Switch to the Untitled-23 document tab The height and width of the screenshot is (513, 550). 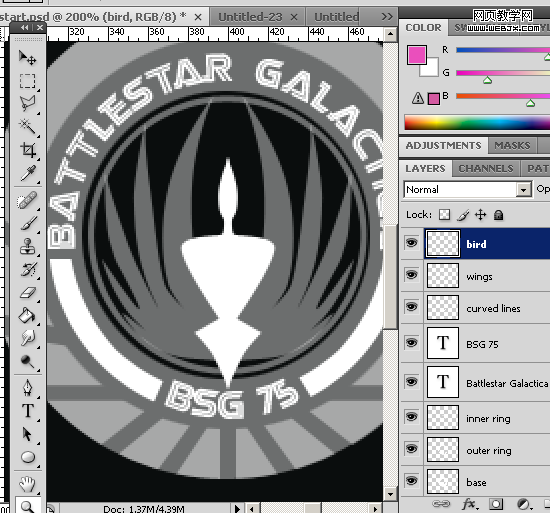click(x=250, y=17)
